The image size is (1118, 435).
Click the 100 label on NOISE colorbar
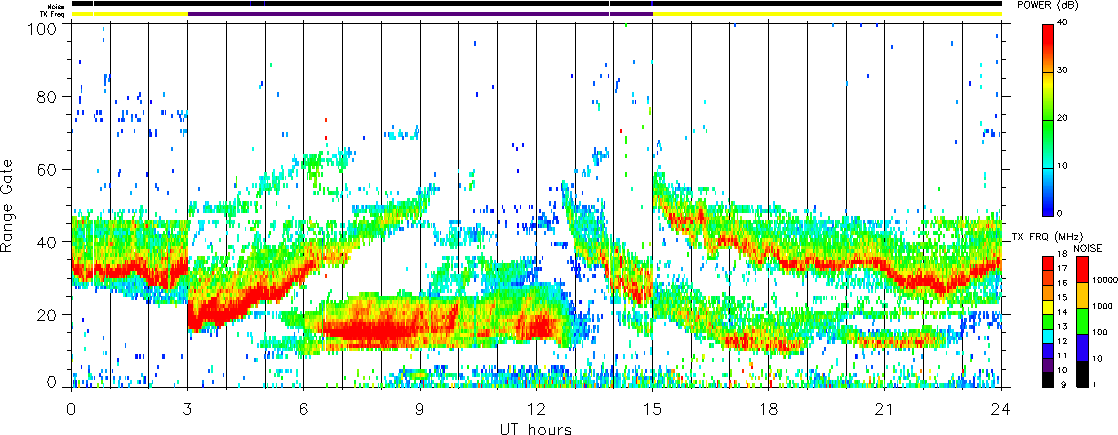pyautogui.click(x=1100, y=332)
